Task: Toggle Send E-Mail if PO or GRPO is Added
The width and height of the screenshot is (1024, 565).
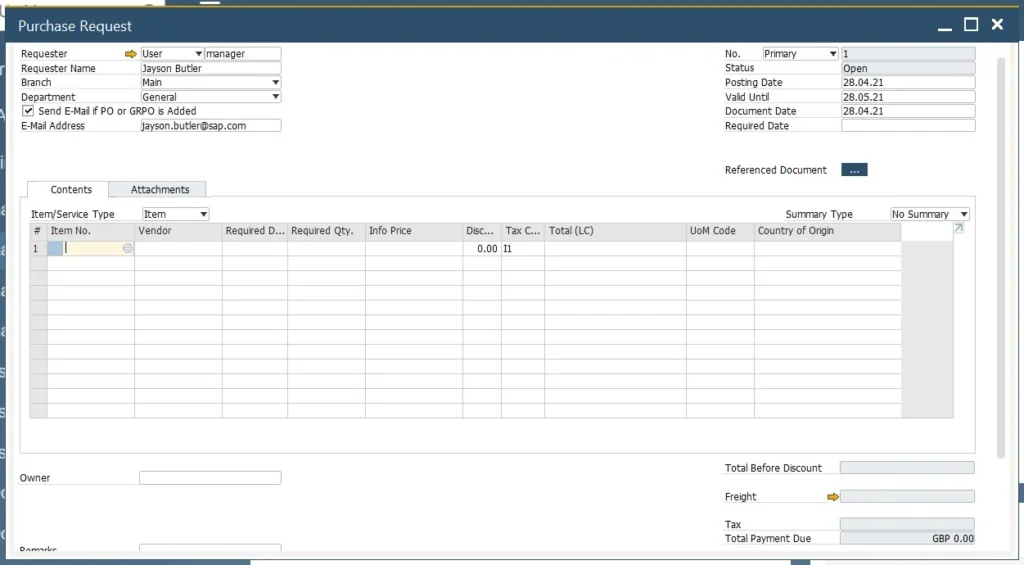Action: tap(28, 111)
